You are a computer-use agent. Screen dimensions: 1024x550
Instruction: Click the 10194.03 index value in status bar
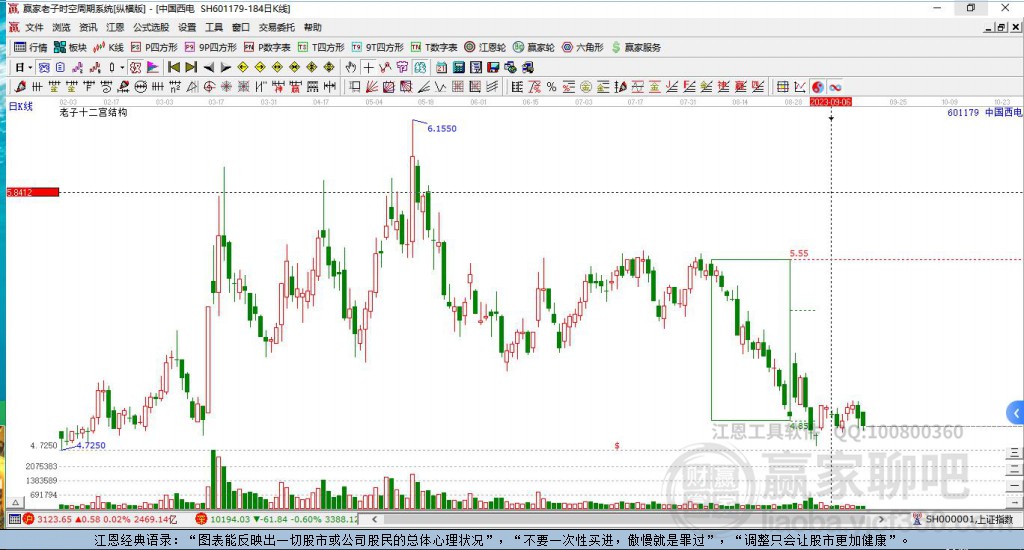click(231, 519)
